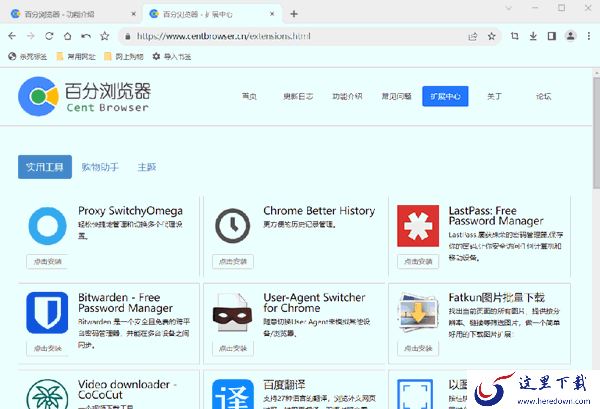The width and height of the screenshot is (600, 409).
Task: Click the star icon next to undo arrow
Action: [104, 36]
